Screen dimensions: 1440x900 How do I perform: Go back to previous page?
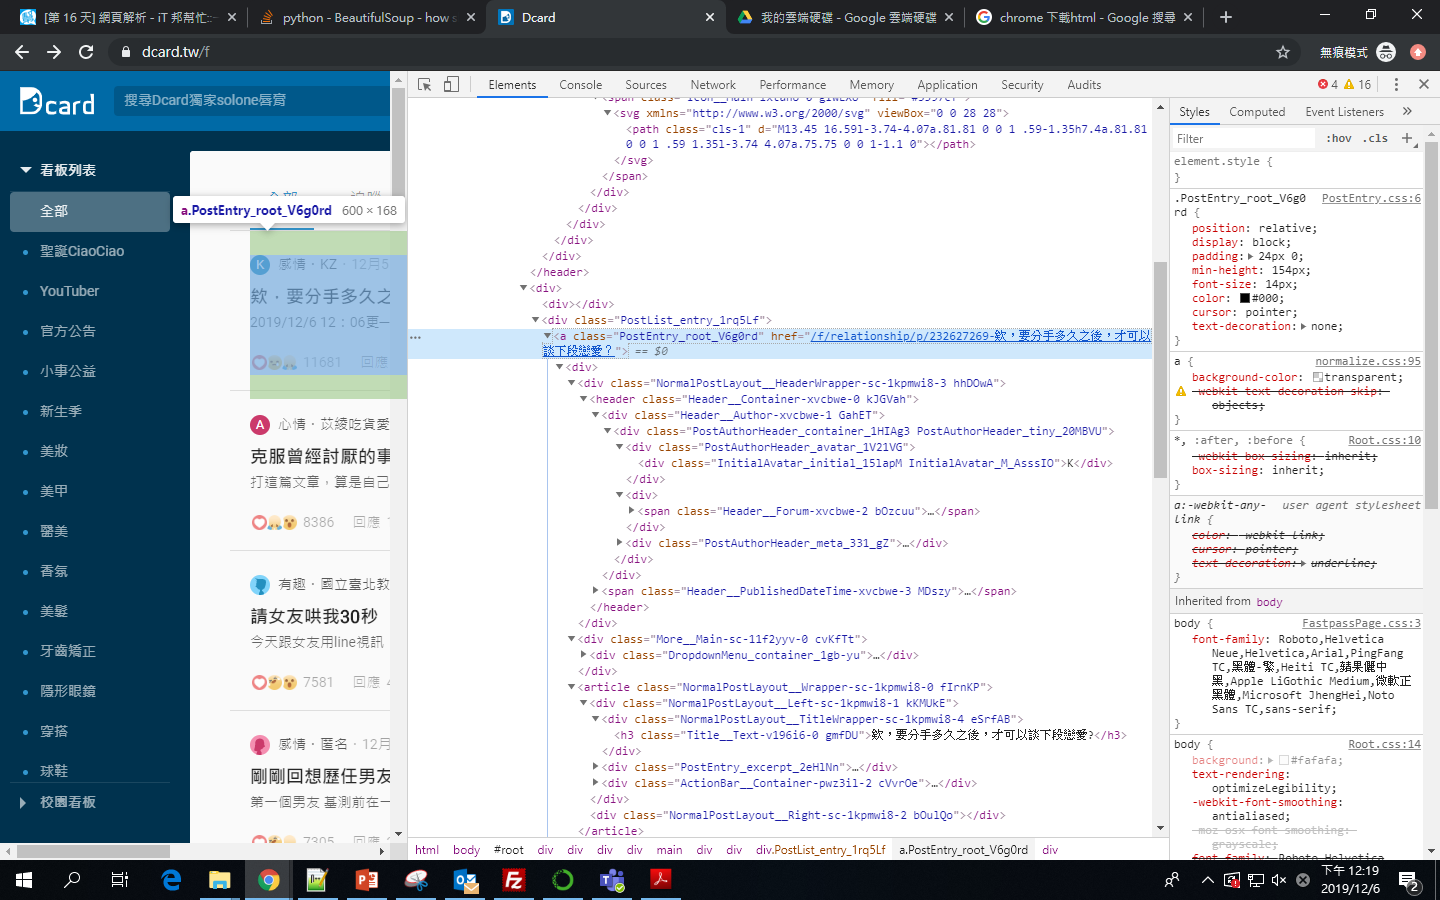(22, 52)
